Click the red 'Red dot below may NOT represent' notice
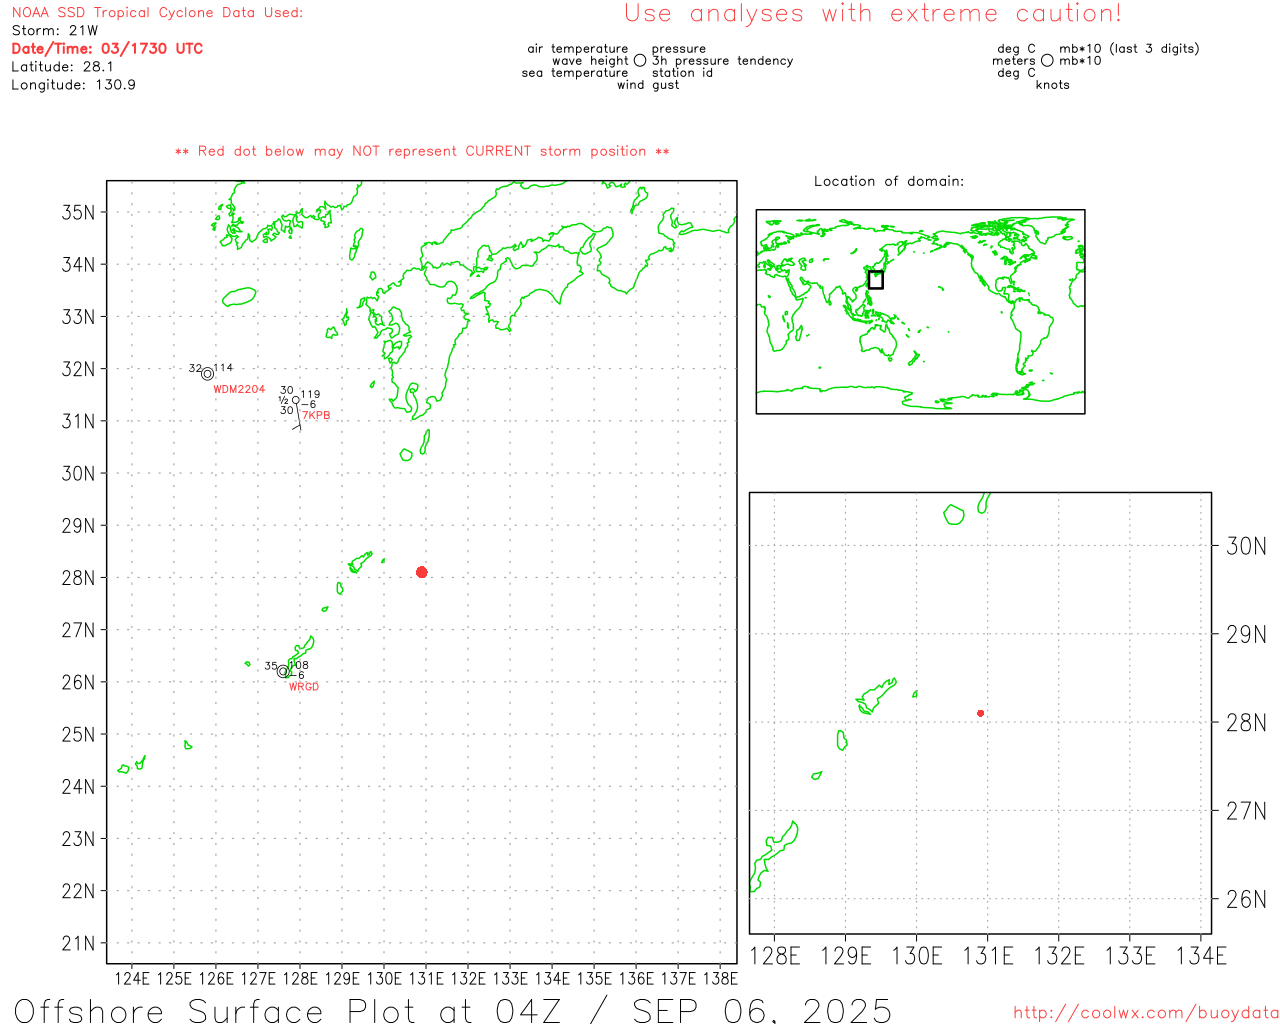Image resolution: width=1280 pixels, height=1024 pixels. pyautogui.click(x=422, y=151)
